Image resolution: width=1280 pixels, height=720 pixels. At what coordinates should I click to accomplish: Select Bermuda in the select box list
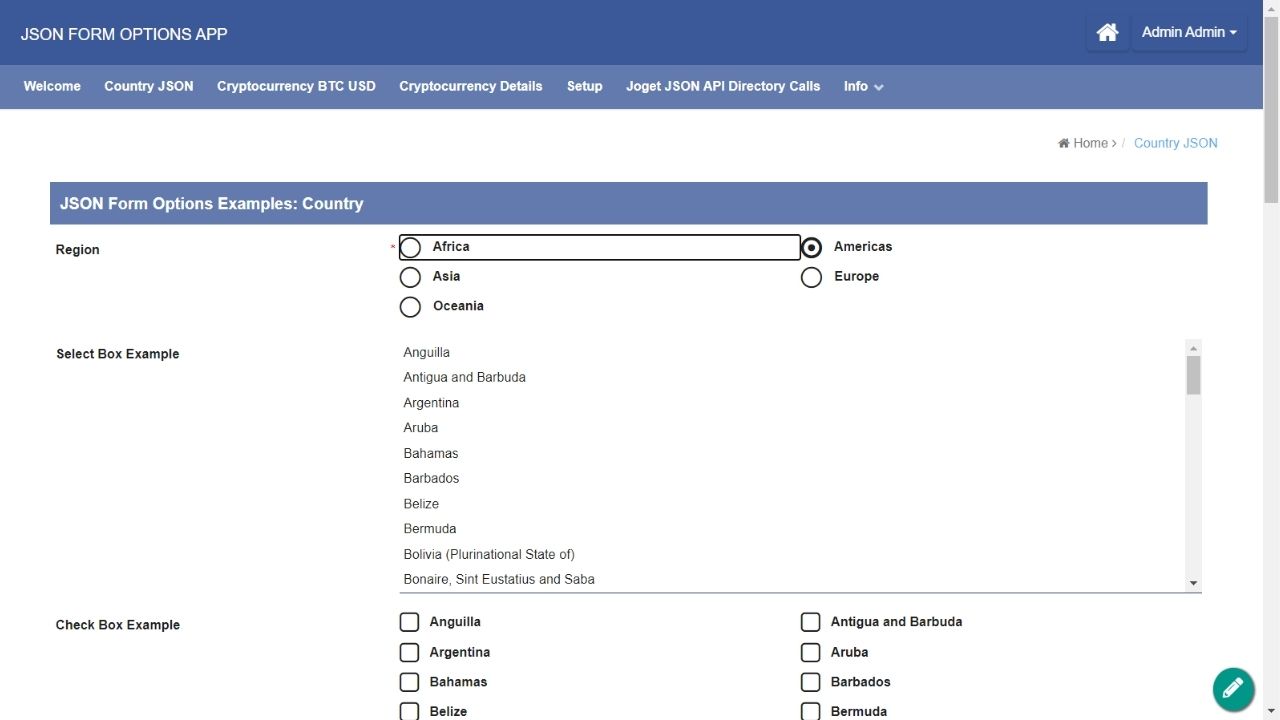pyautogui.click(x=792, y=529)
